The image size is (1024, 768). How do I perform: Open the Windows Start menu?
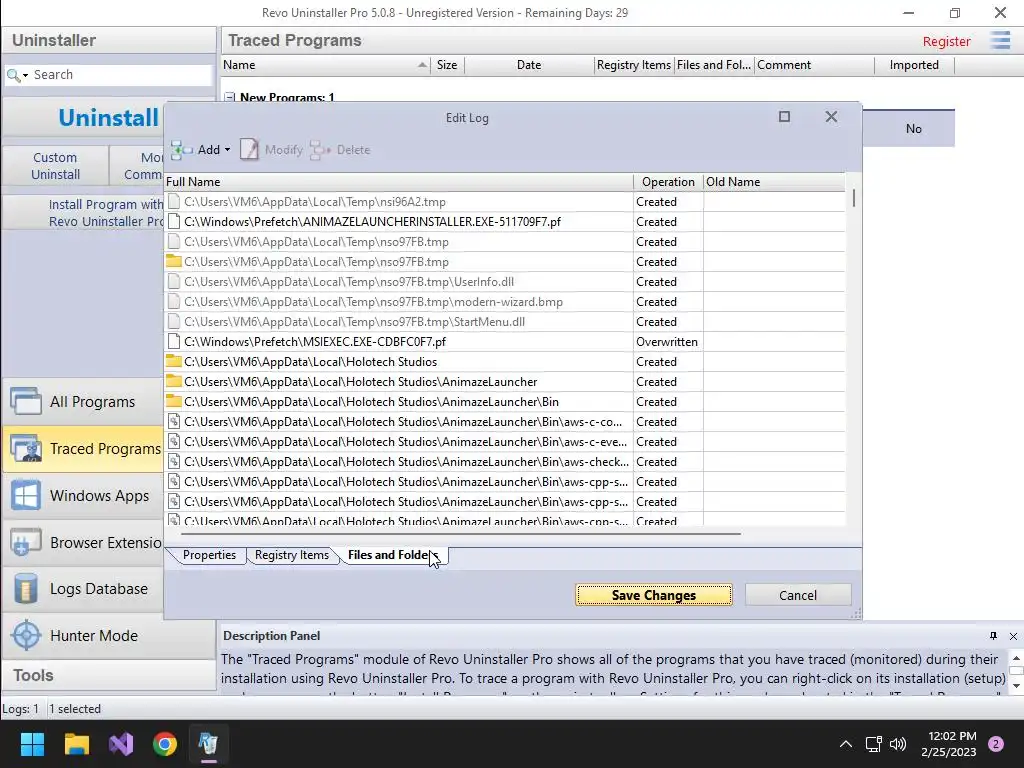tap(32, 744)
